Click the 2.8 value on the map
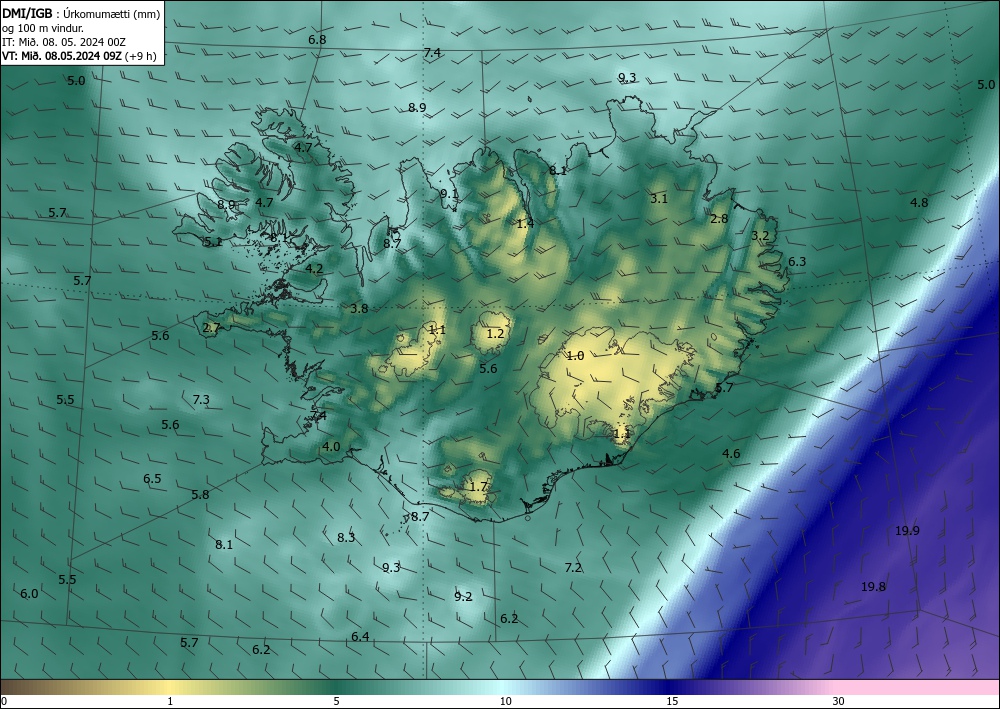Image resolution: width=1000 pixels, height=709 pixels. pyautogui.click(x=719, y=219)
